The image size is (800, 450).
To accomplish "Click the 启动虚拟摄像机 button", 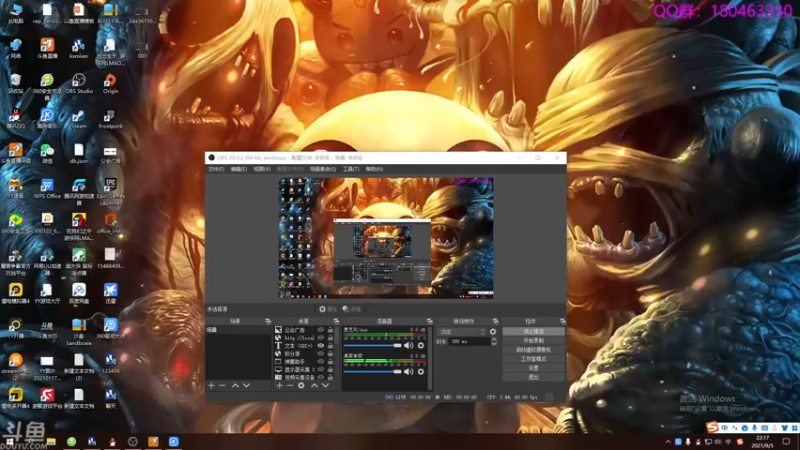I will (x=534, y=350).
